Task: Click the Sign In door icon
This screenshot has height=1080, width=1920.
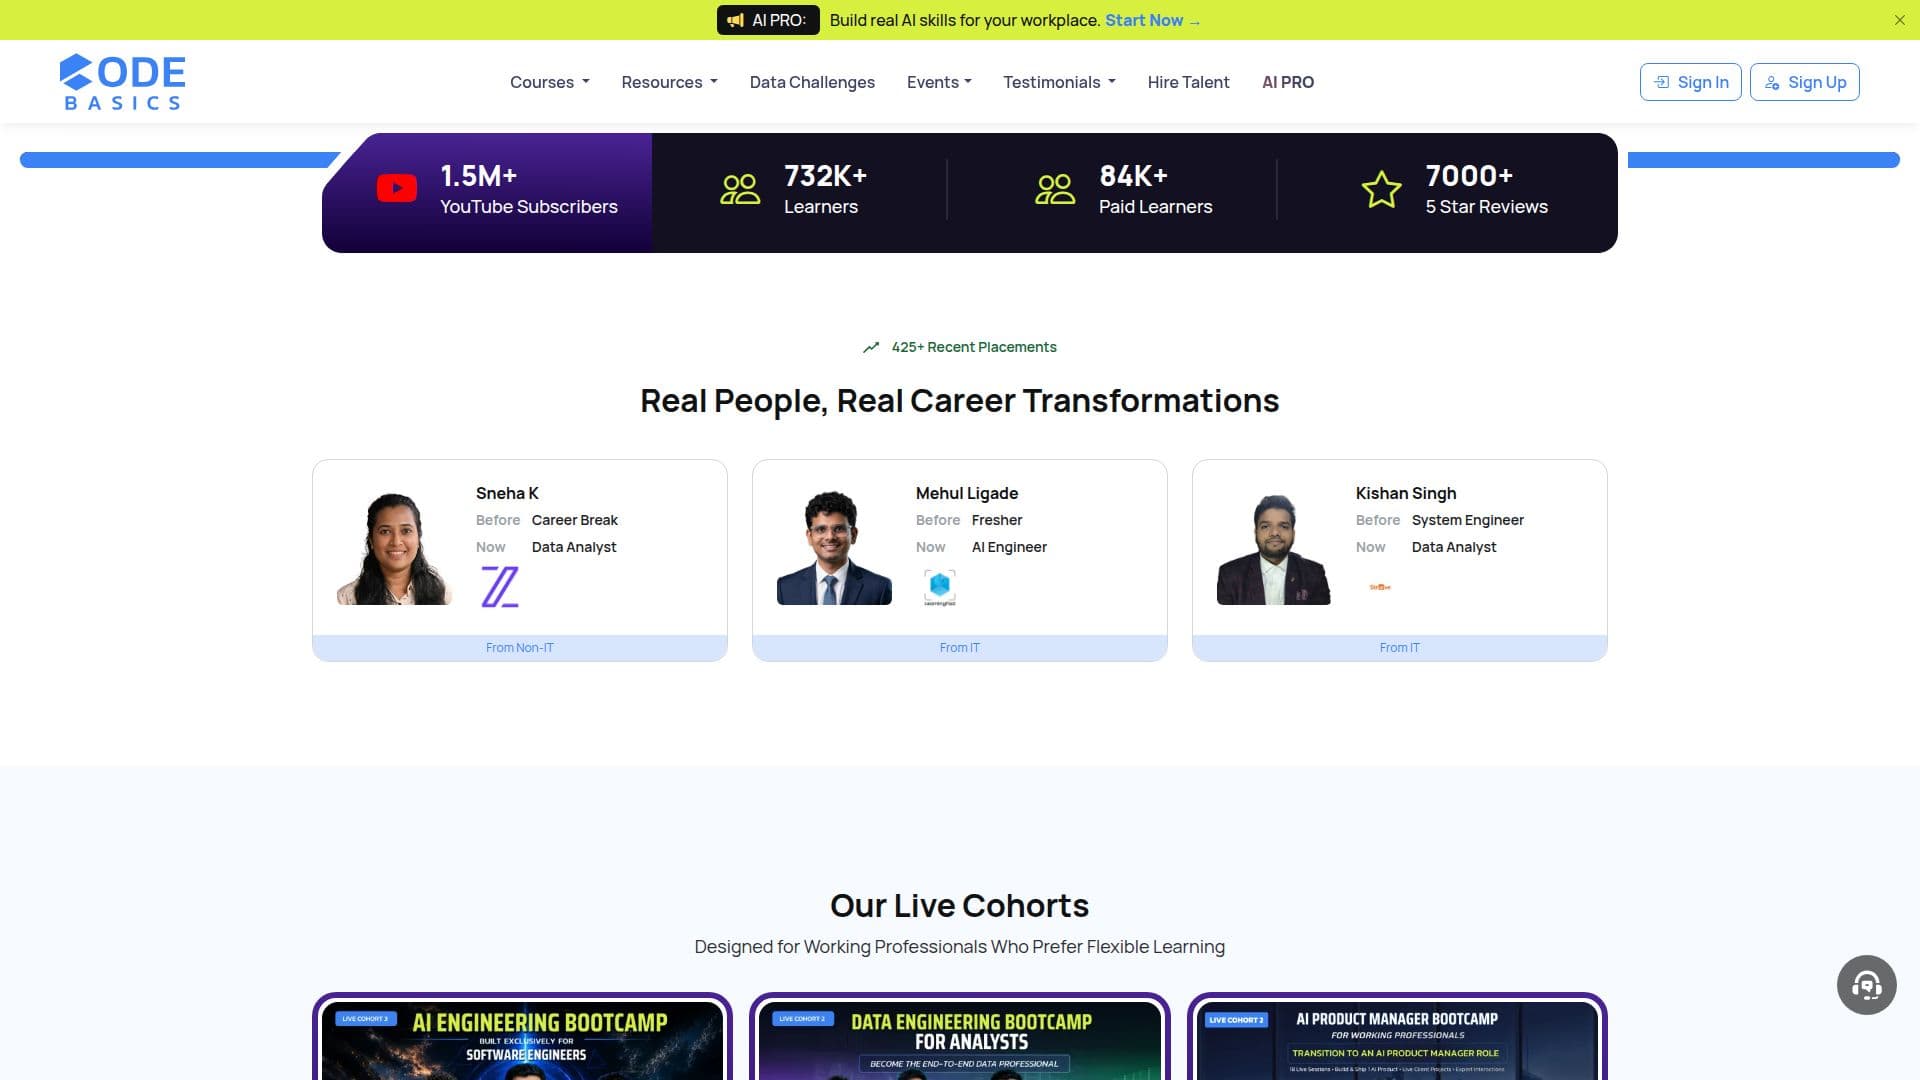Action: pyautogui.click(x=1661, y=82)
